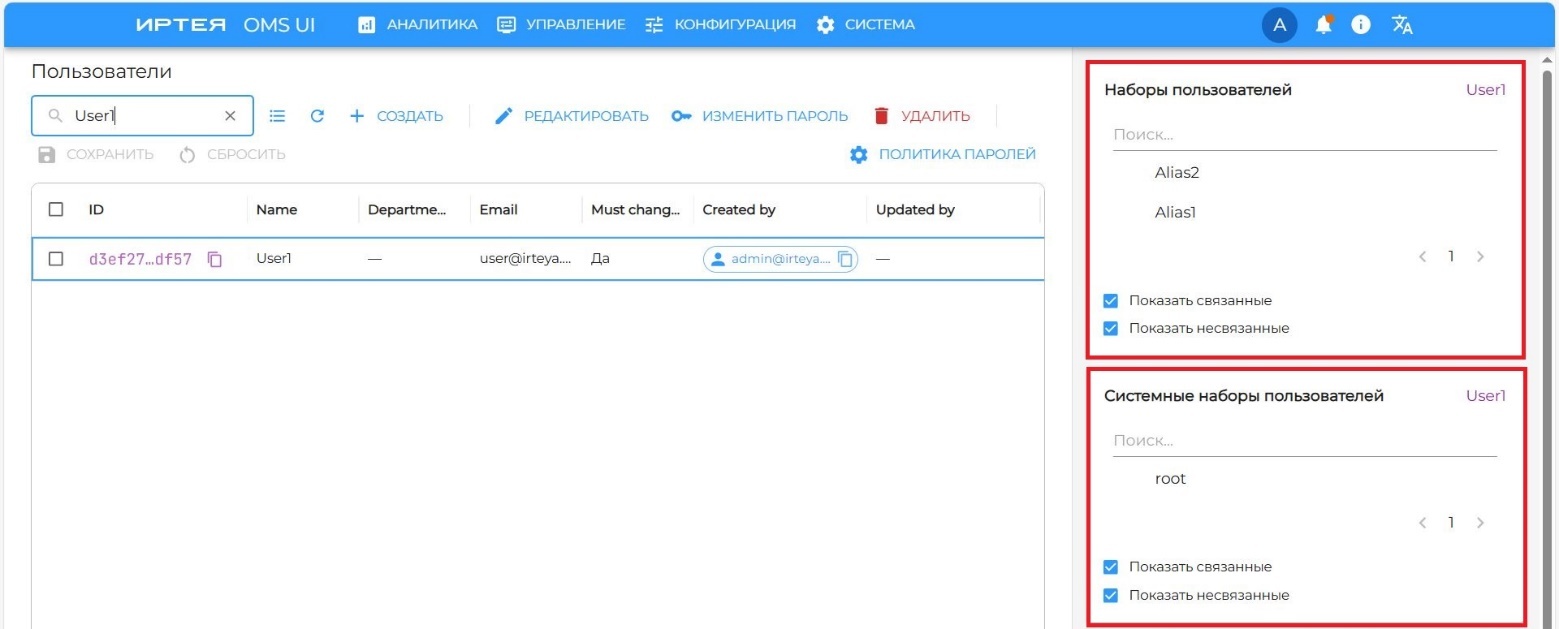Image resolution: width=1559 pixels, height=629 pixels.
Task: Open the notifications bell
Action: (x=1324, y=24)
